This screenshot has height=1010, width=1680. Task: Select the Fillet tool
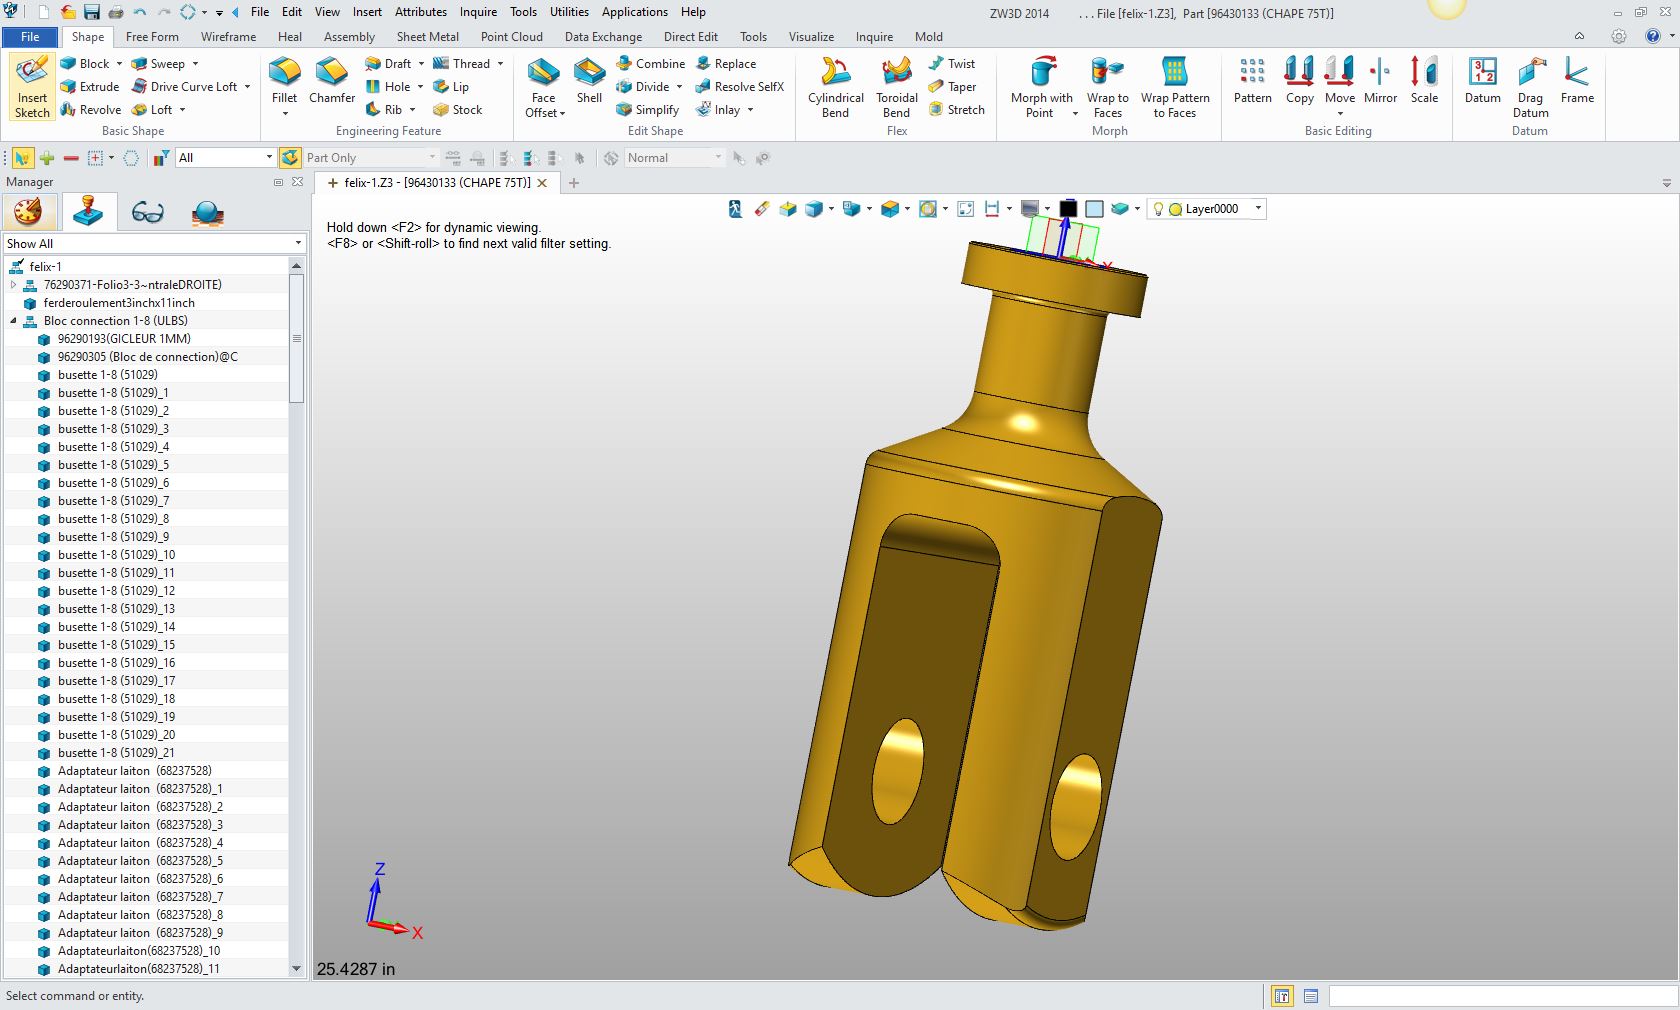tap(284, 80)
